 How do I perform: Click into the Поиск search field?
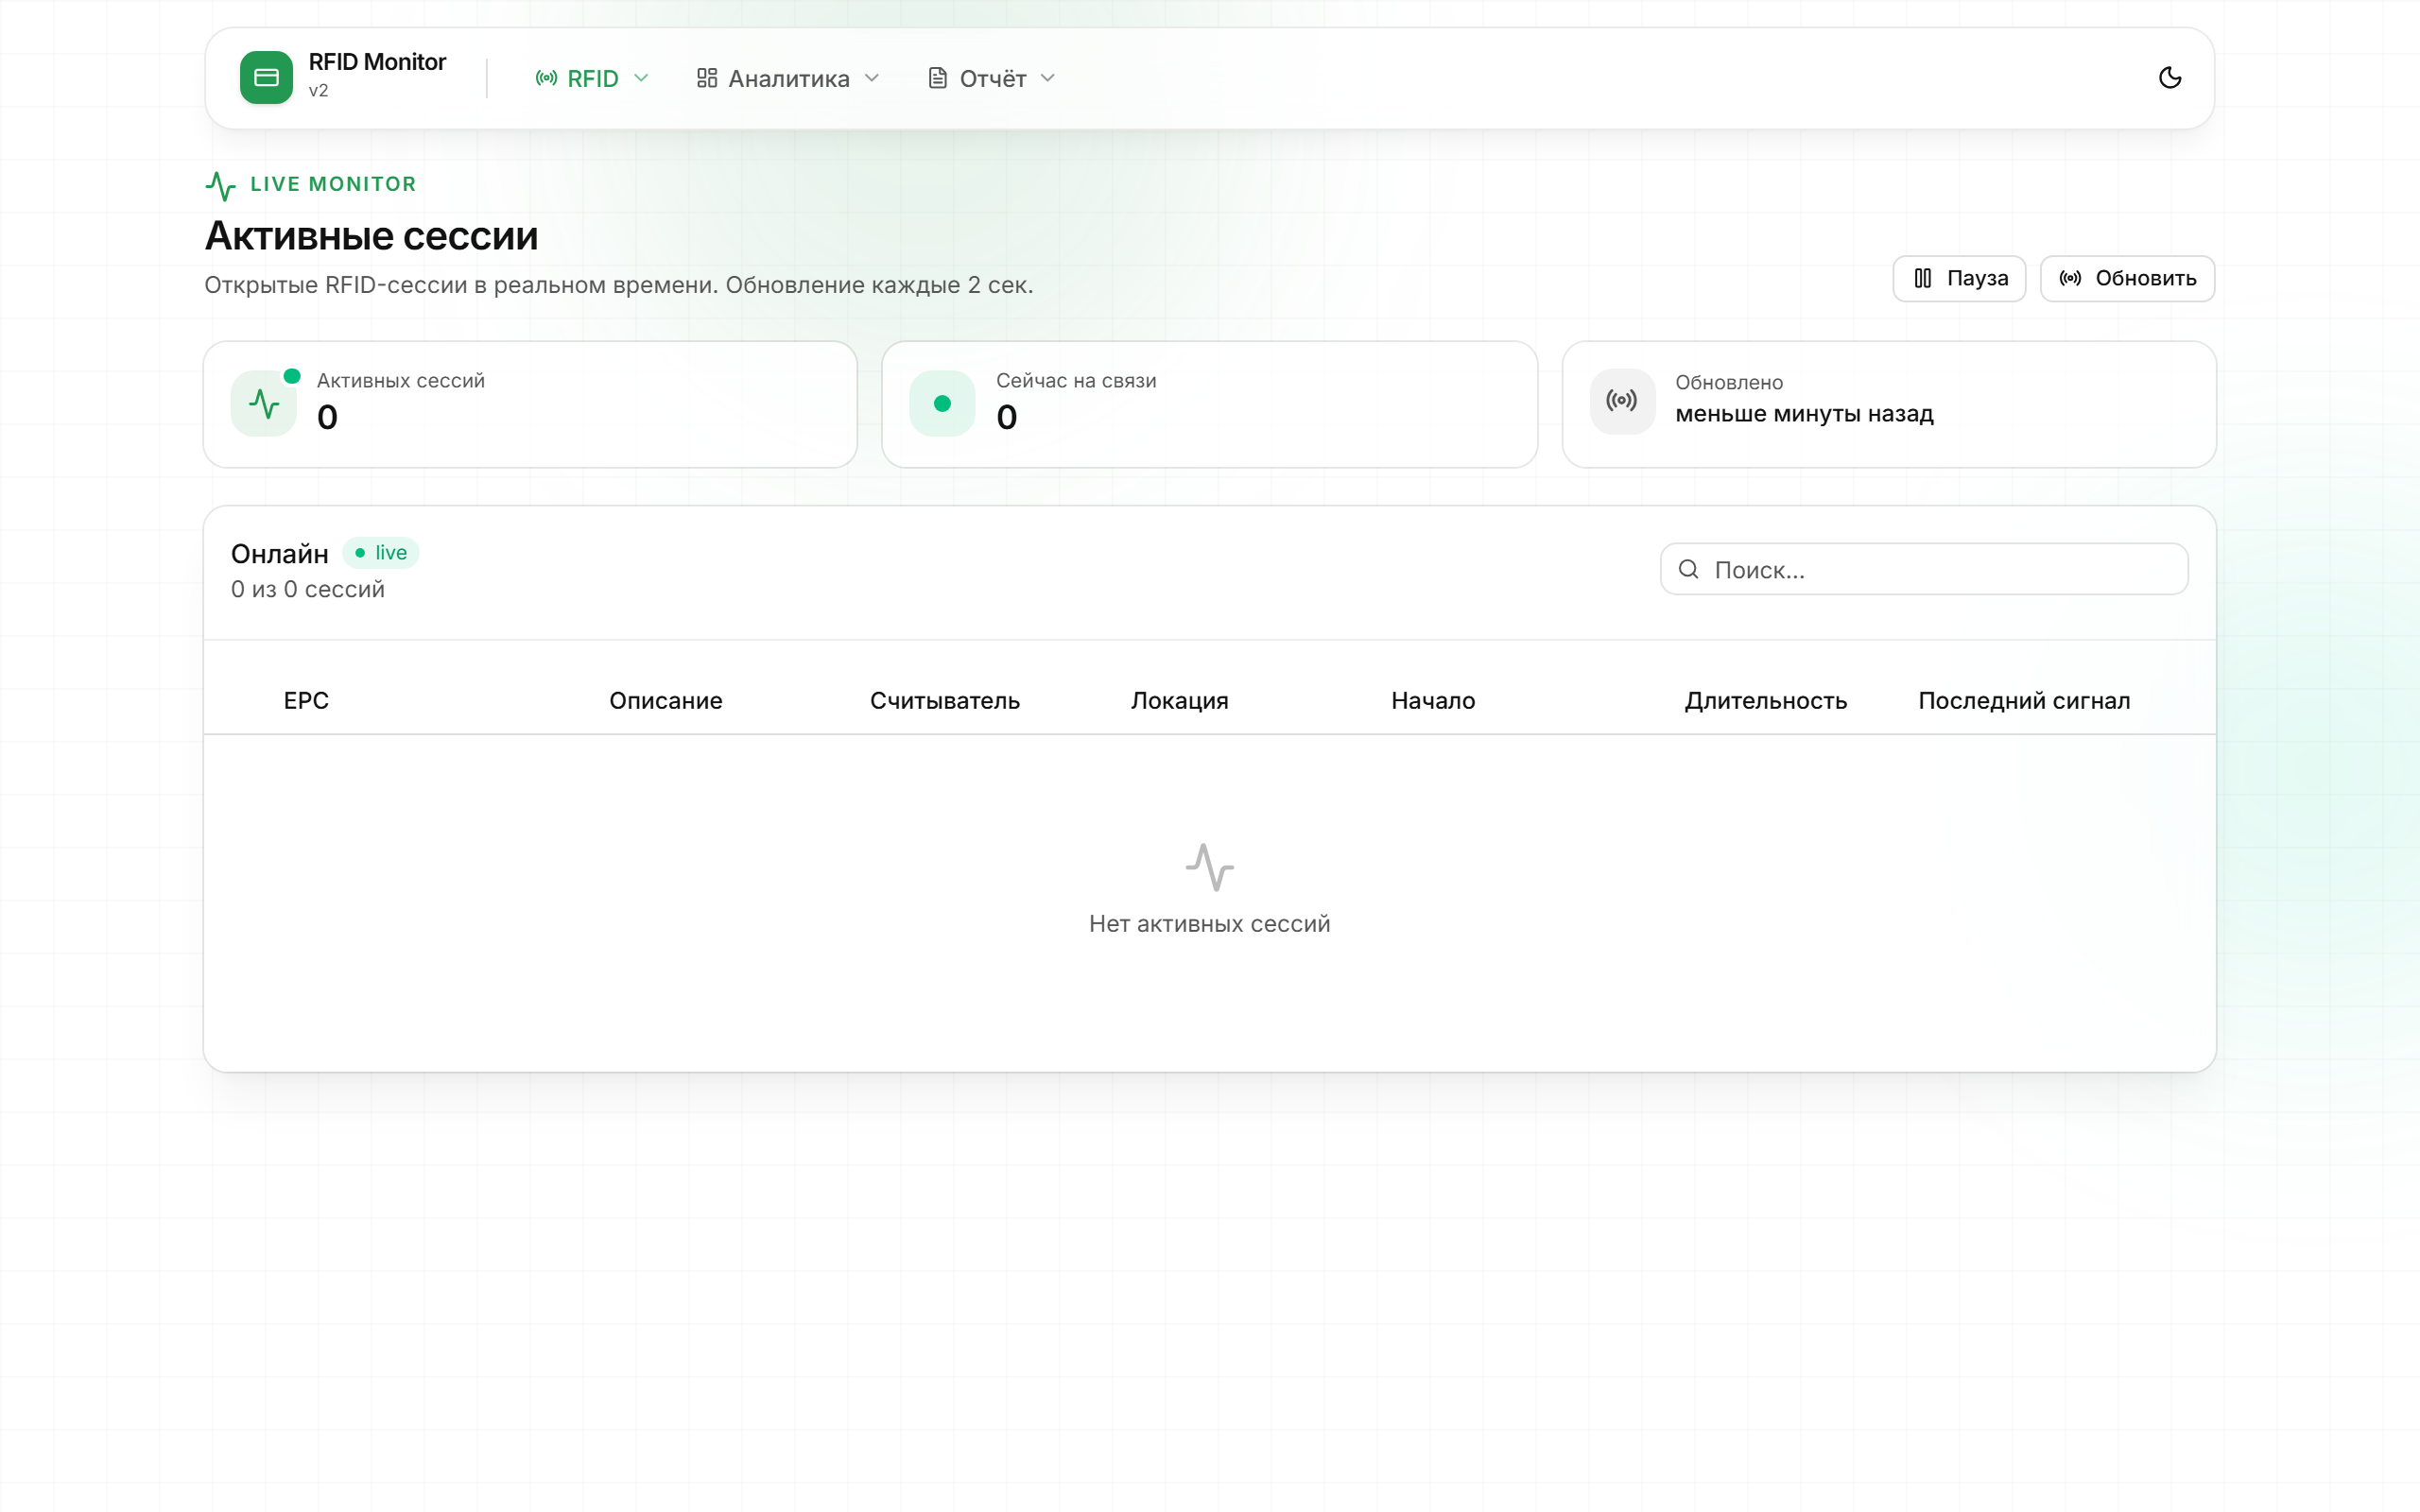tap(1924, 569)
